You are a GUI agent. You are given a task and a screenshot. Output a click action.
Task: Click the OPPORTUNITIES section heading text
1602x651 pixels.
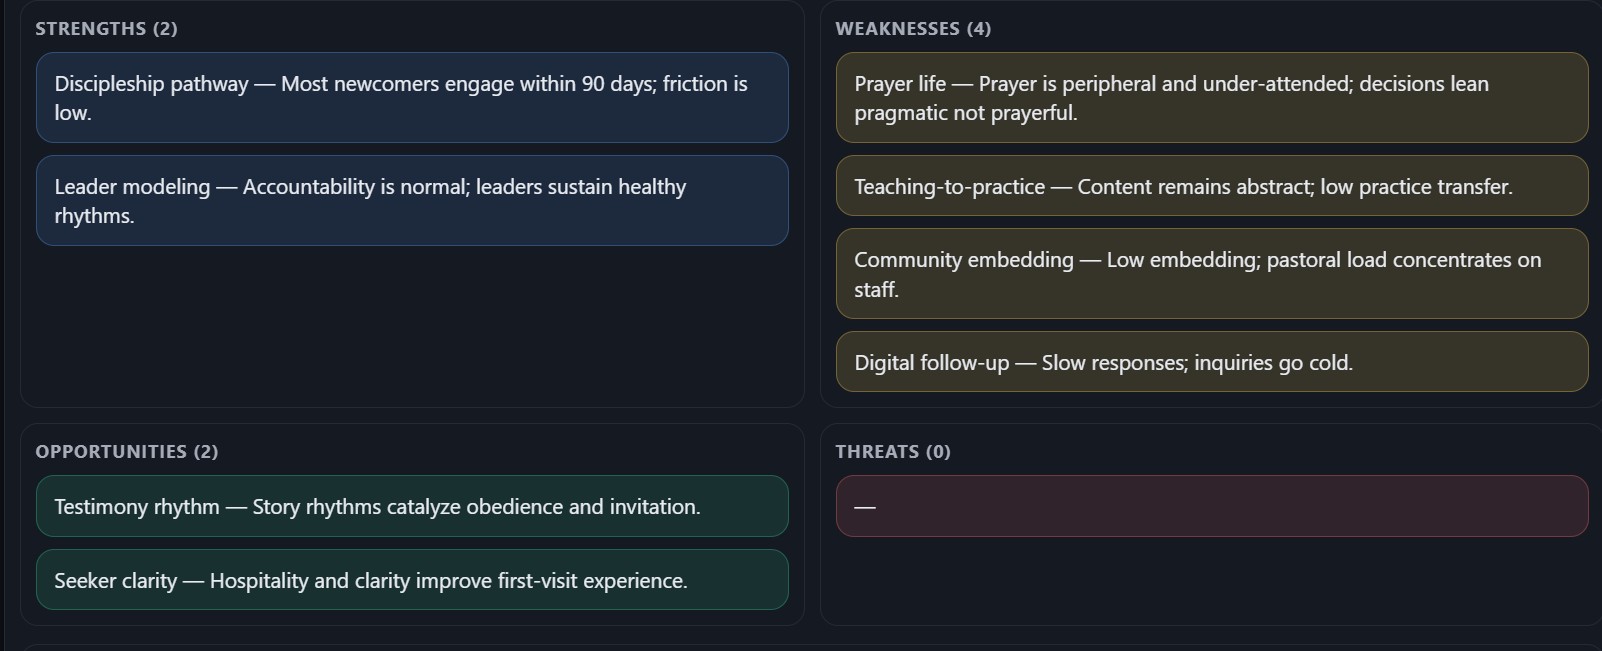pos(111,452)
